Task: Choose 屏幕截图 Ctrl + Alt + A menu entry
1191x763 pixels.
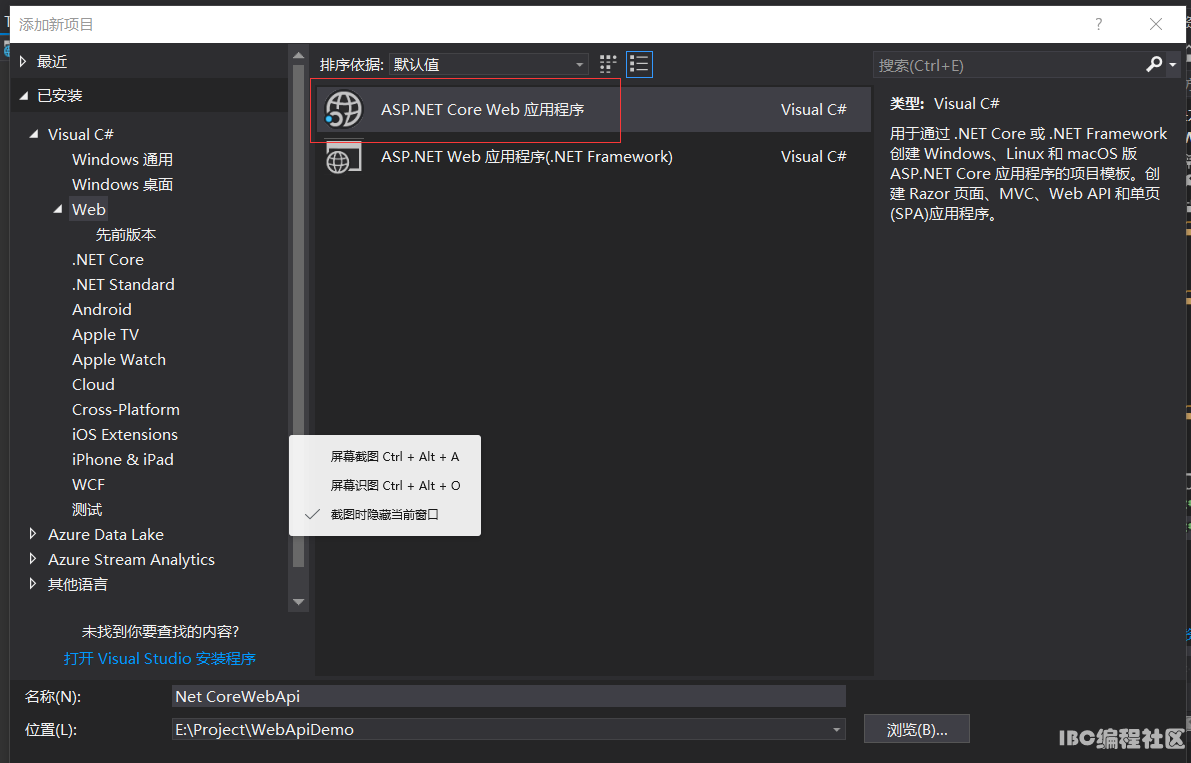Action: [384, 456]
